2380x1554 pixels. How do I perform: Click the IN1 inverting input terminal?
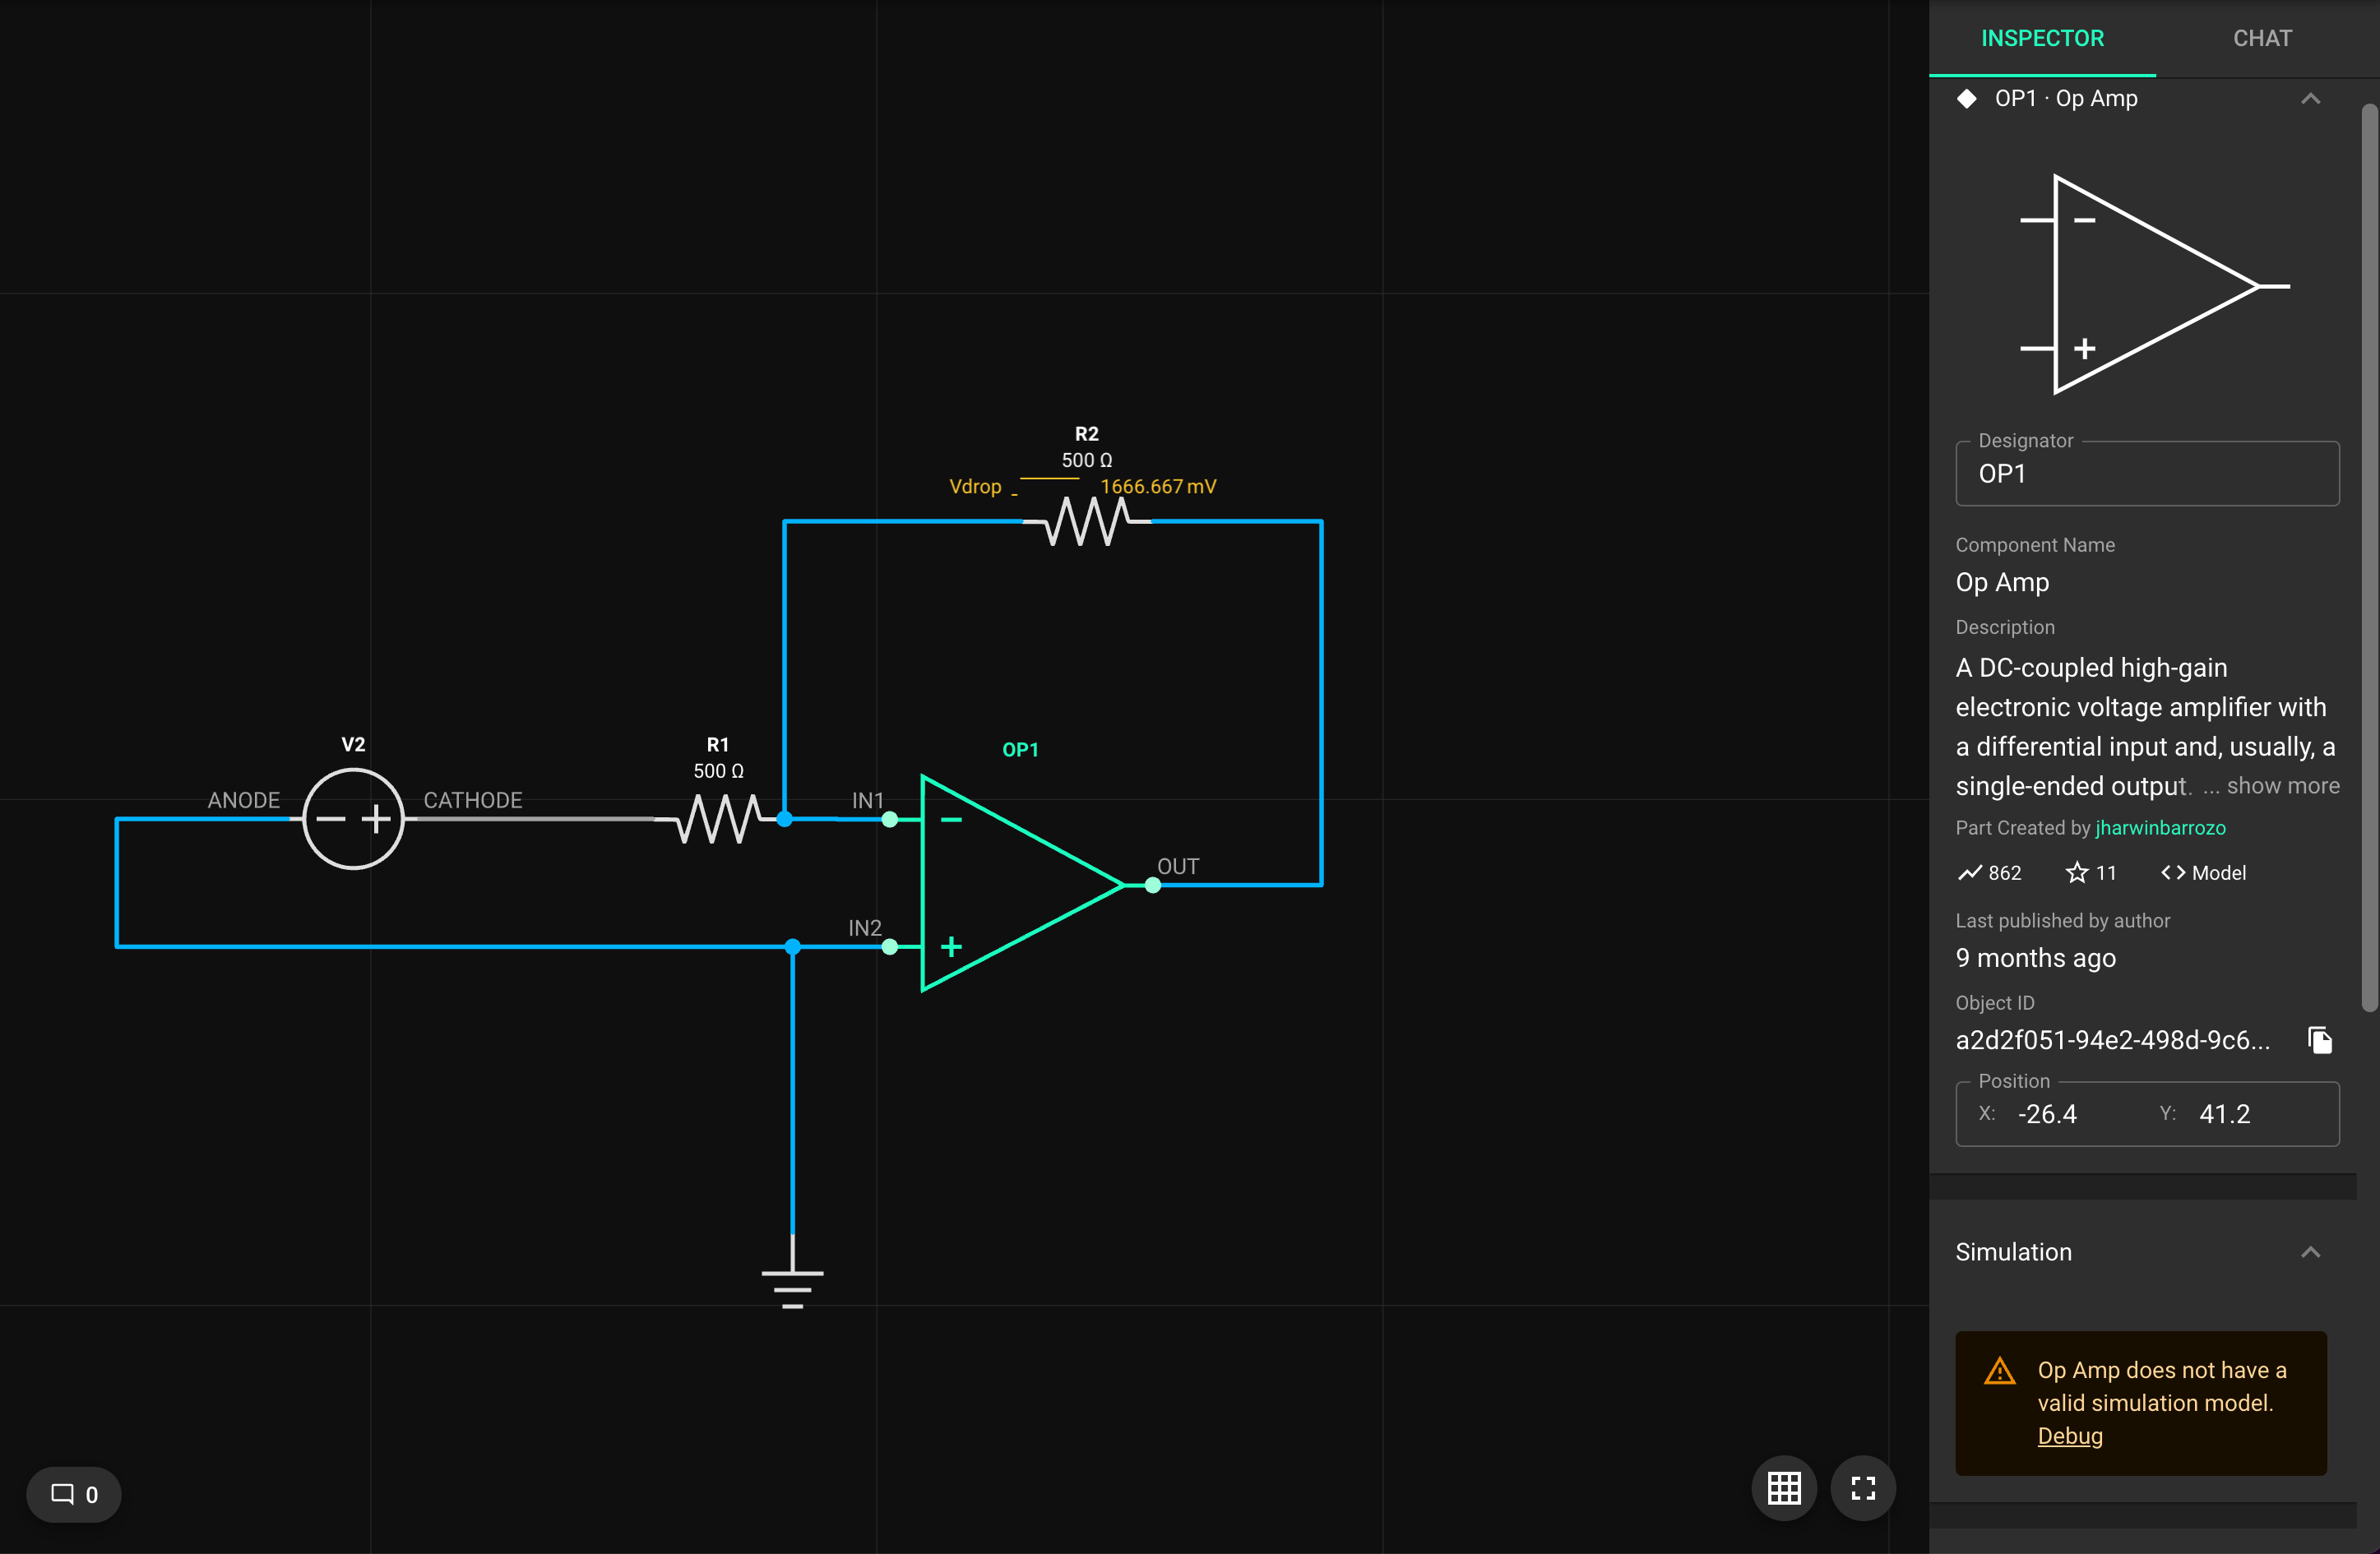click(890, 820)
